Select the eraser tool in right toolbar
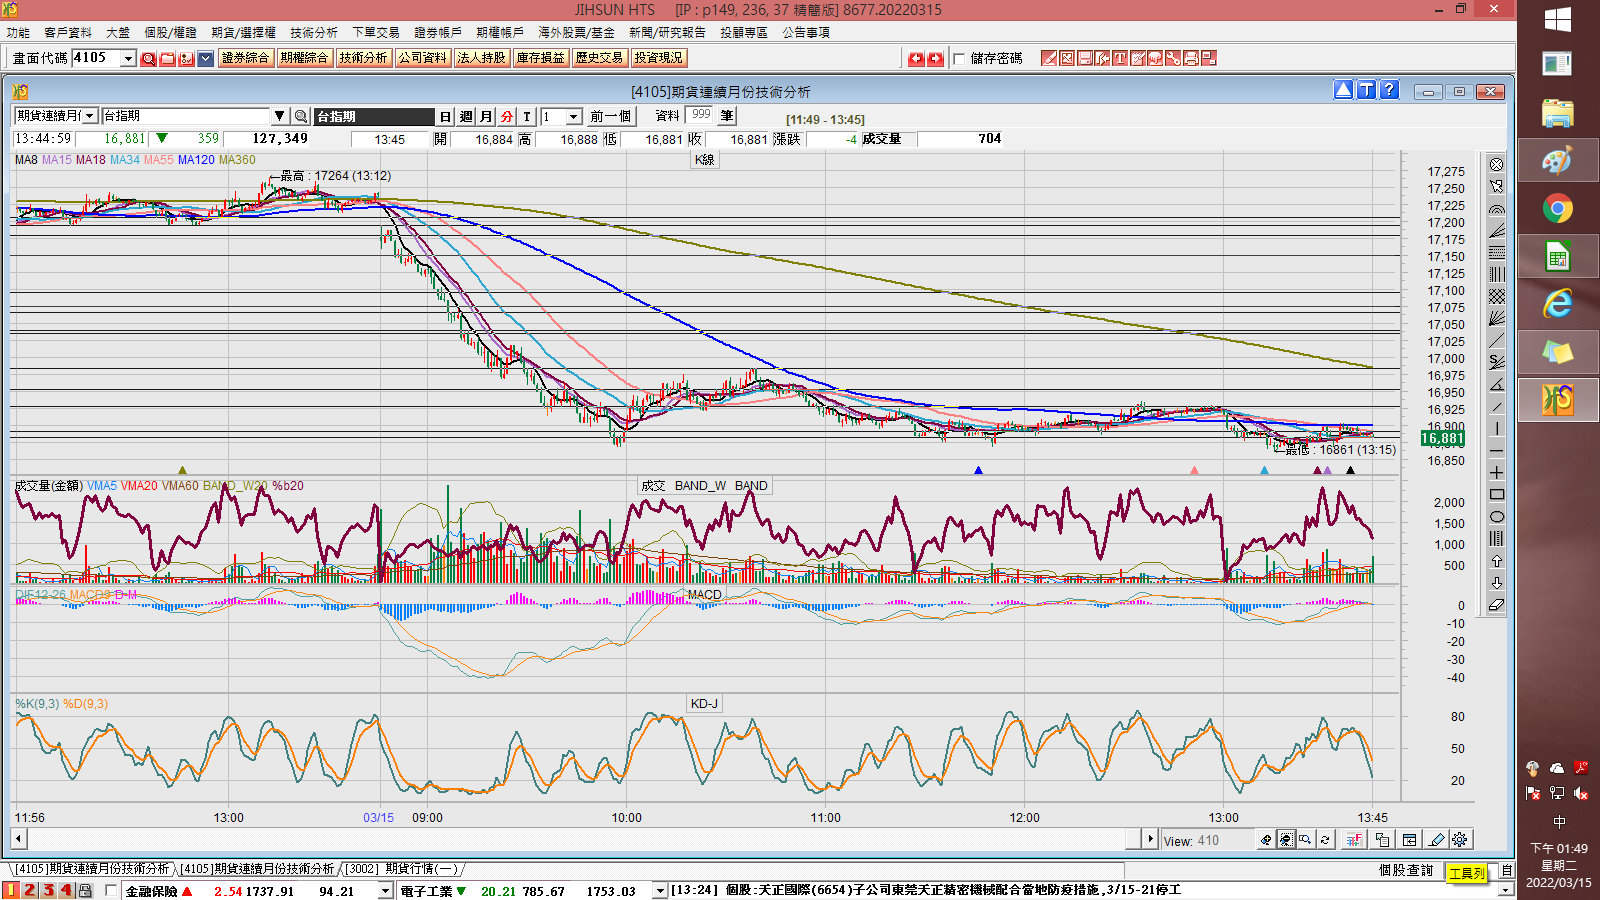The width and height of the screenshot is (1600, 900). coord(1497,604)
